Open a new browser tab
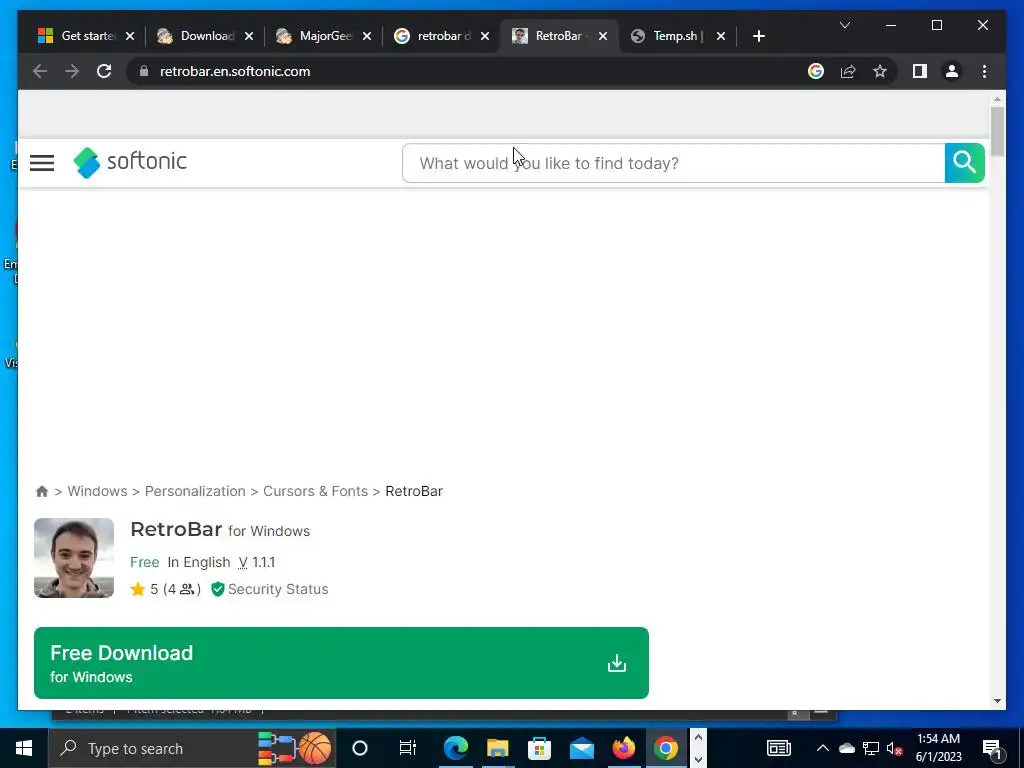1024x768 pixels. 758,36
